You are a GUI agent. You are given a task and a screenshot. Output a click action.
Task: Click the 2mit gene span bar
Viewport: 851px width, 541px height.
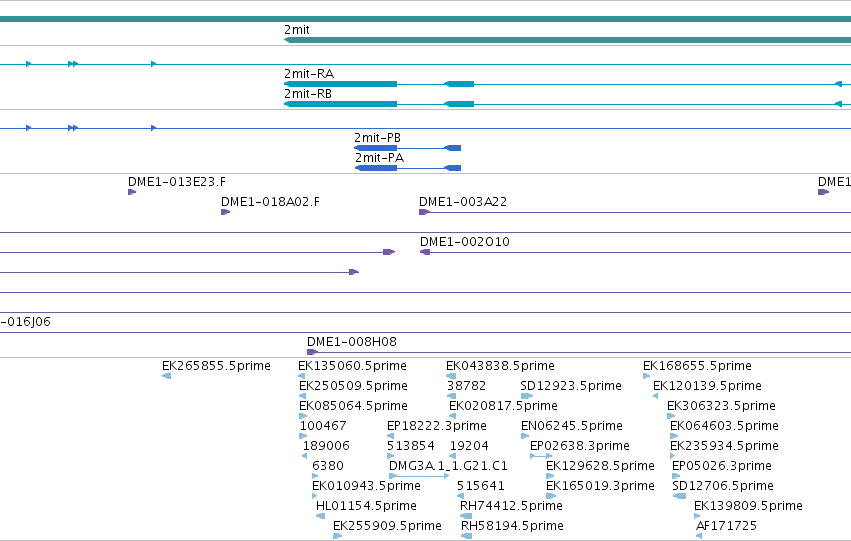[567, 40]
